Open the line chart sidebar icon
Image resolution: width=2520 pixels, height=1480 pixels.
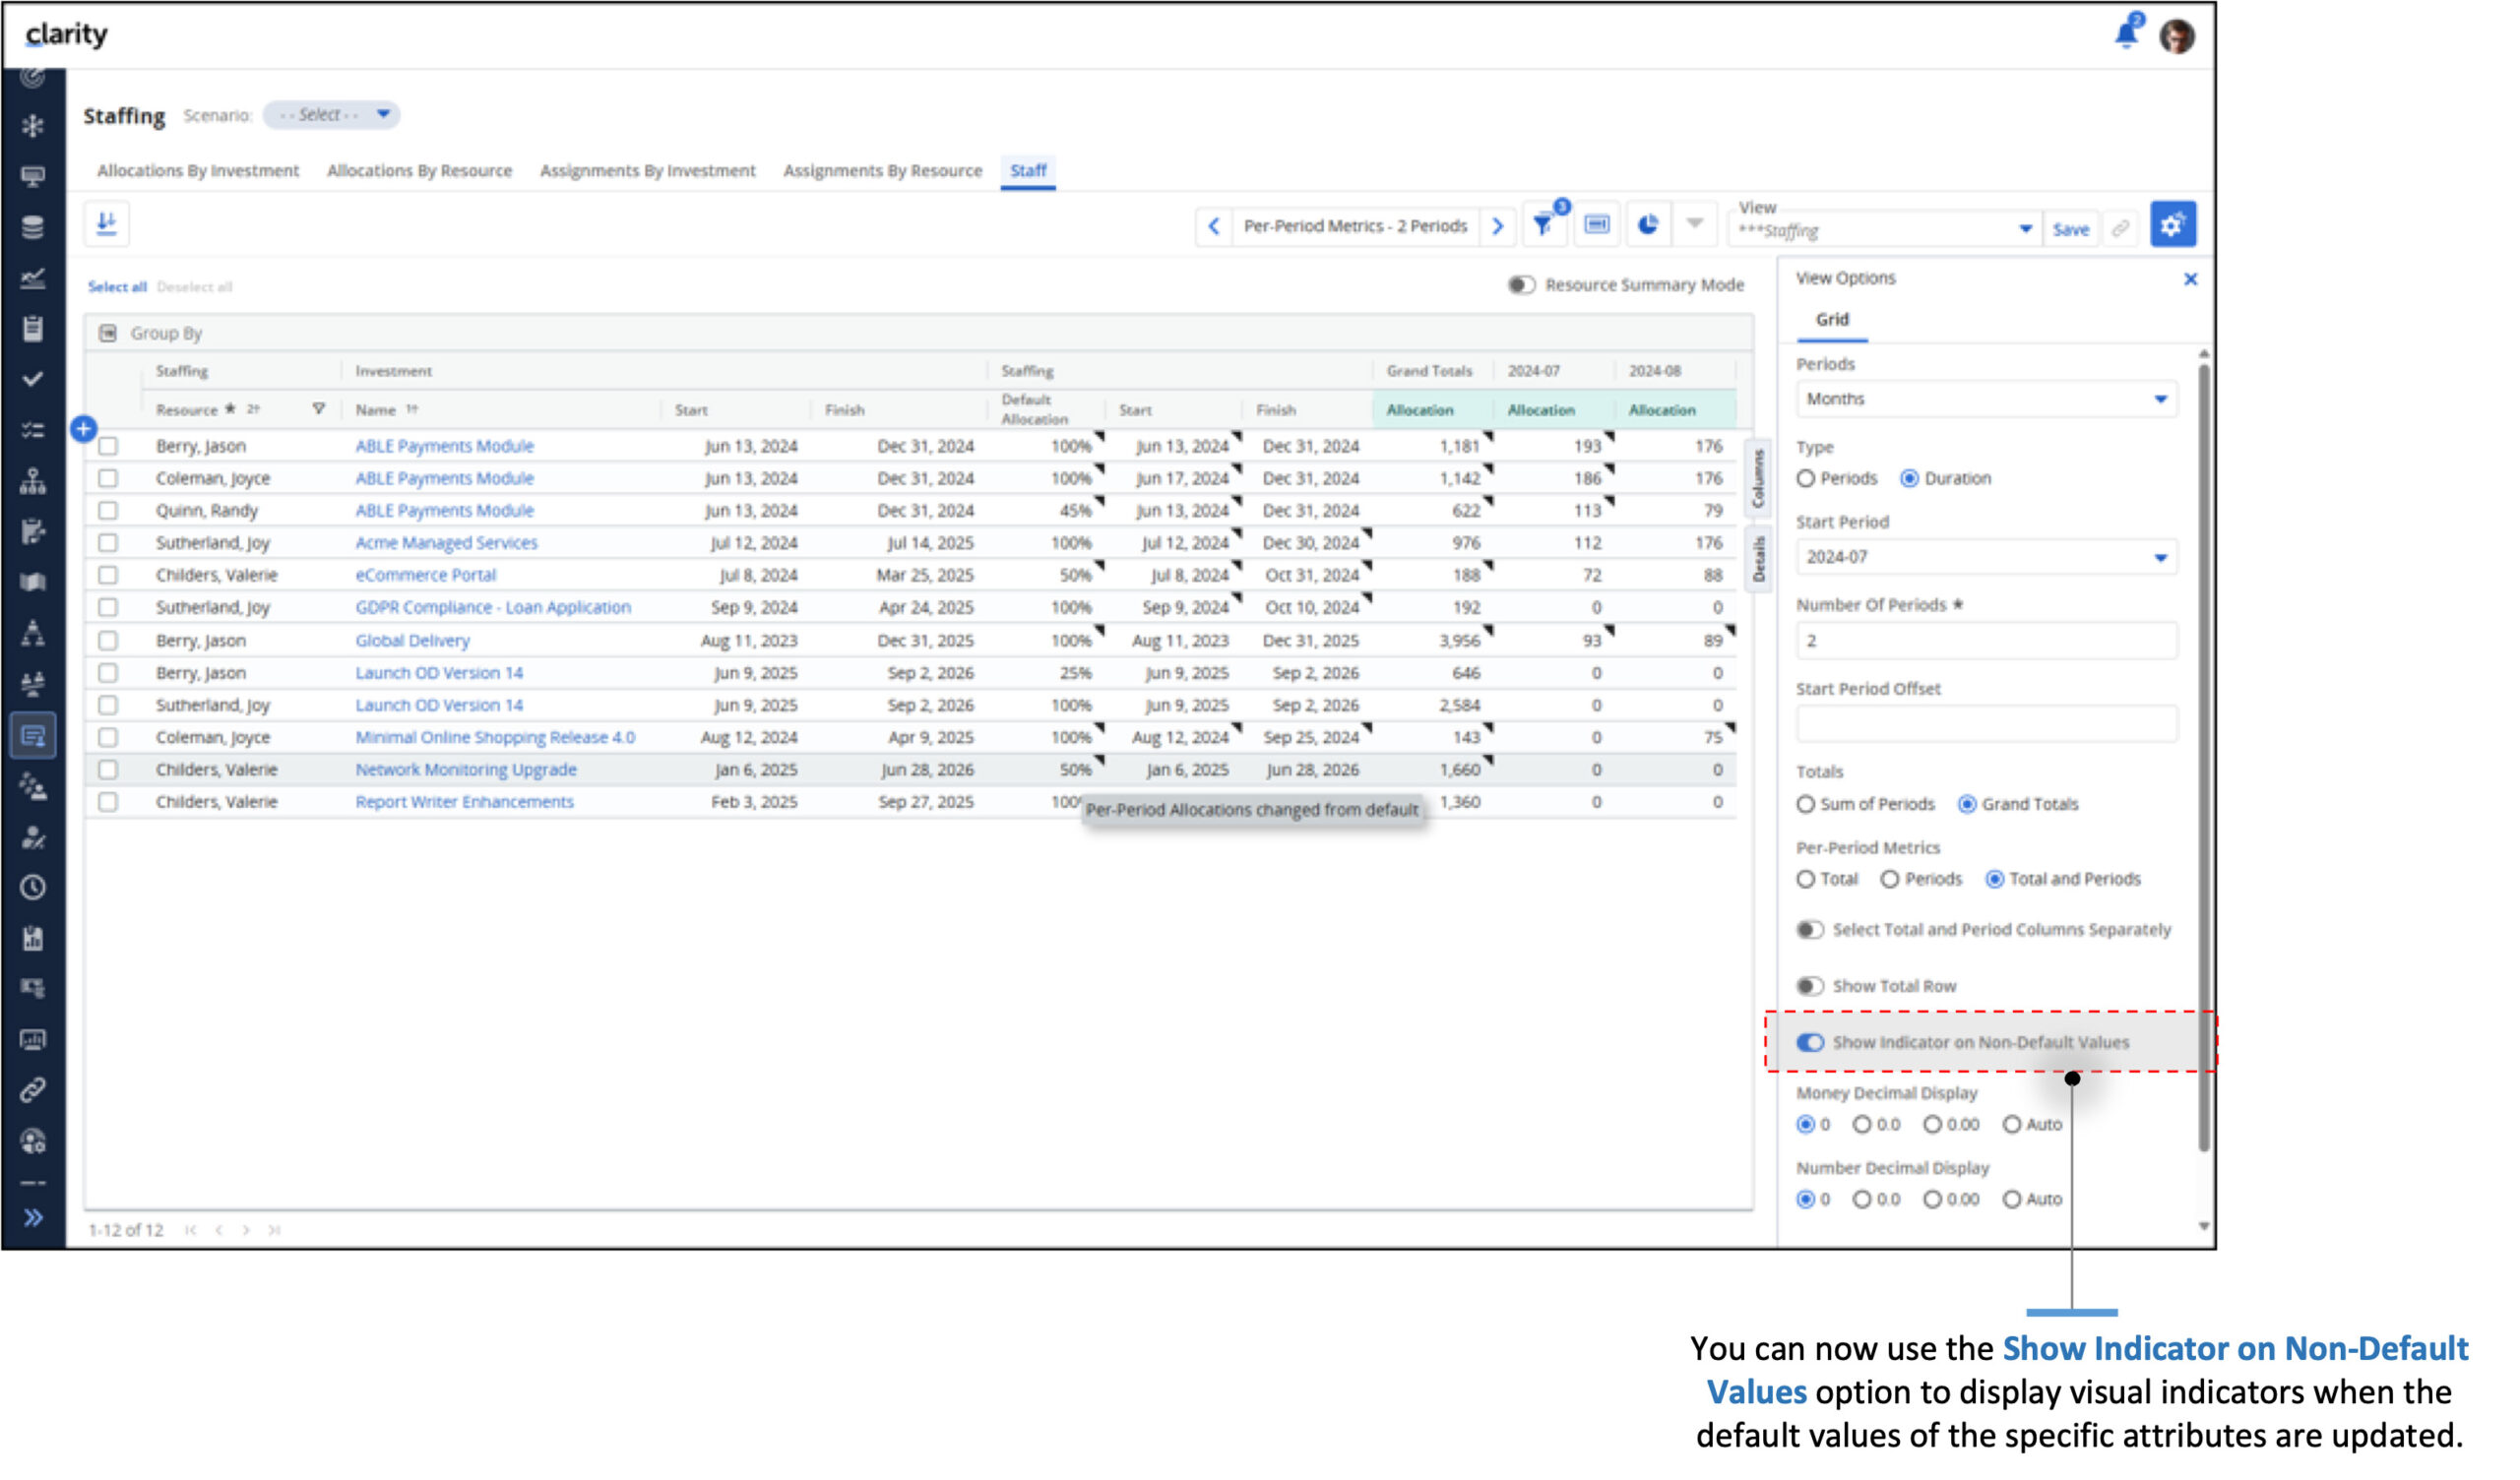tap(33, 279)
